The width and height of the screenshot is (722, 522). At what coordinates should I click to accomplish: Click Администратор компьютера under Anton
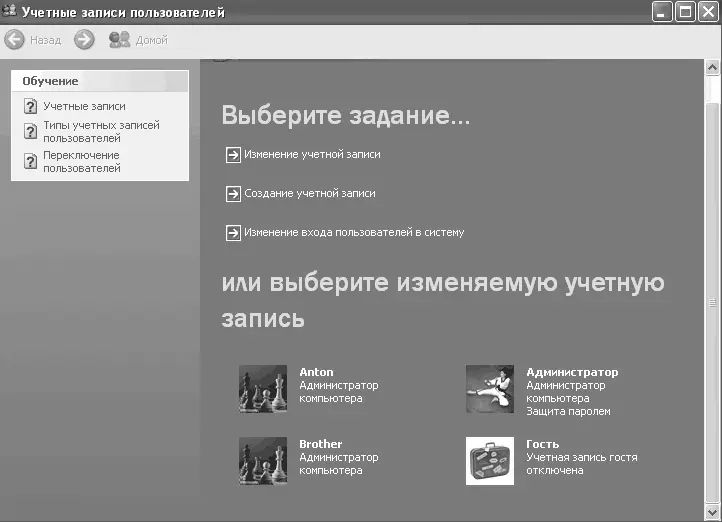click(339, 392)
